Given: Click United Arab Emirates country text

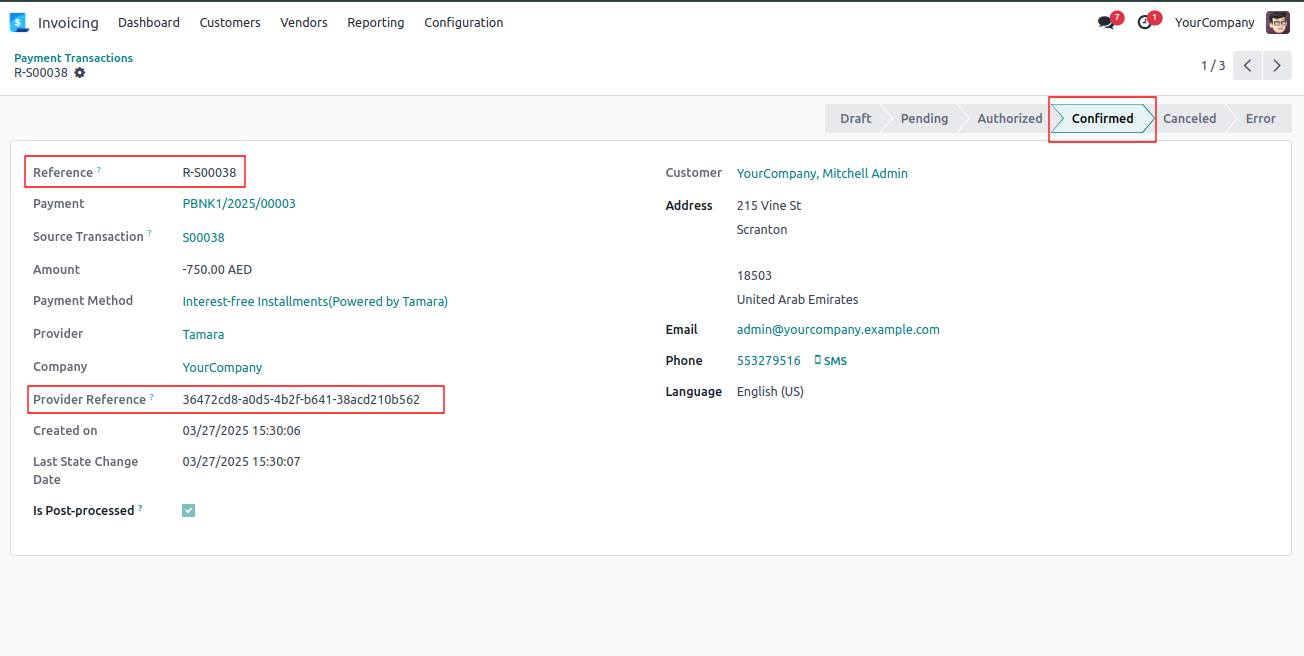Looking at the screenshot, I should pos(797,300).
